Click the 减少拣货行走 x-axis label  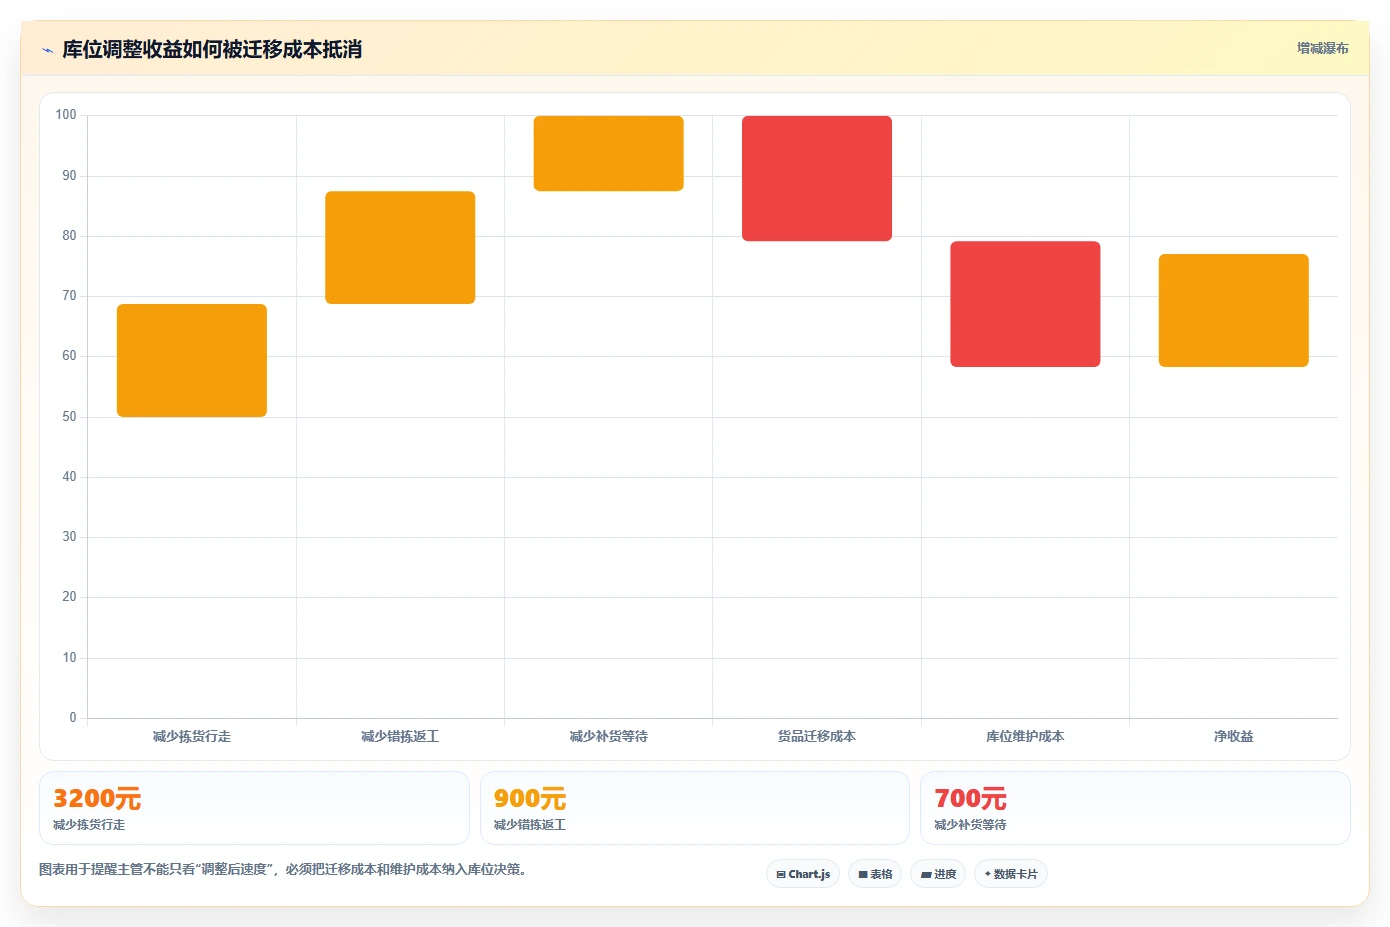click(x=192, y=736)
